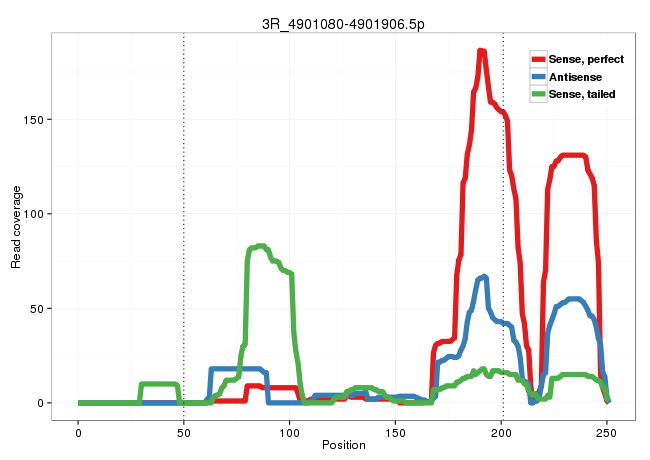Click the x-axis tick label 100
Viewport: 650px width, 460px height.
(x=290, y=429)
